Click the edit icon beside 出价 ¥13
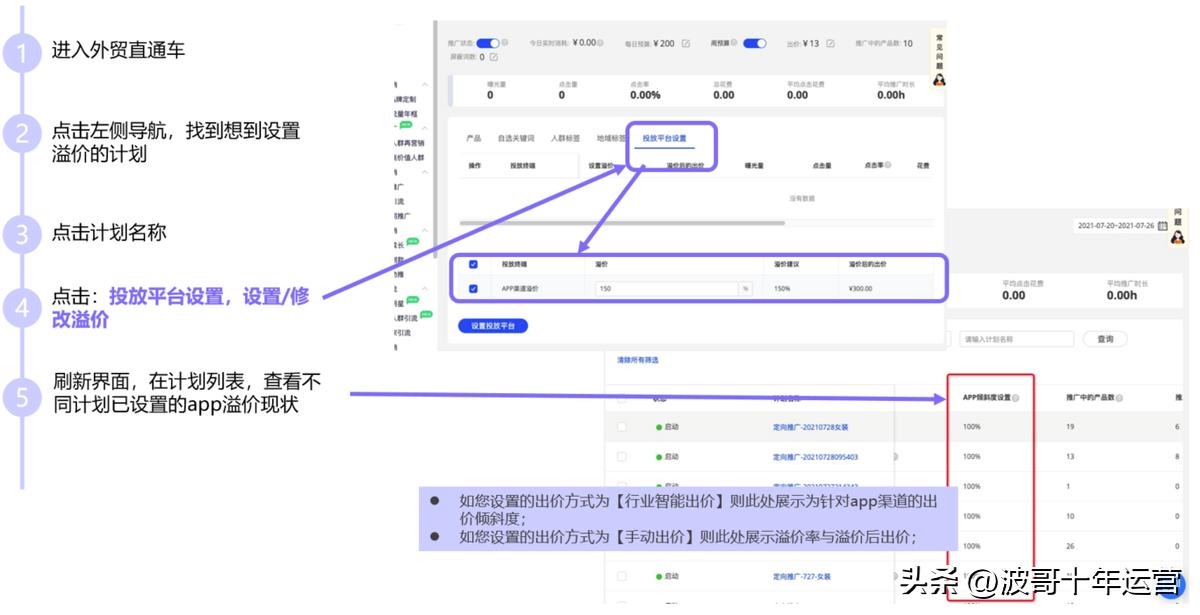Viewport: 1200px width, 615px height. (831, 43)
